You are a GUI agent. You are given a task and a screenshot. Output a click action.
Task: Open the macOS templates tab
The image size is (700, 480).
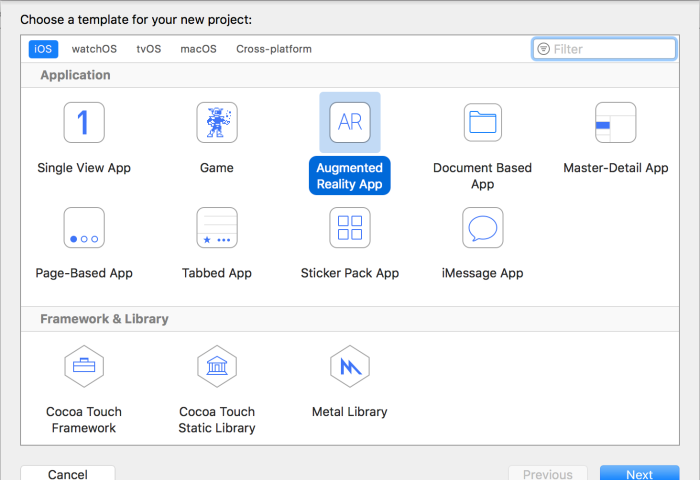[198, 49]
